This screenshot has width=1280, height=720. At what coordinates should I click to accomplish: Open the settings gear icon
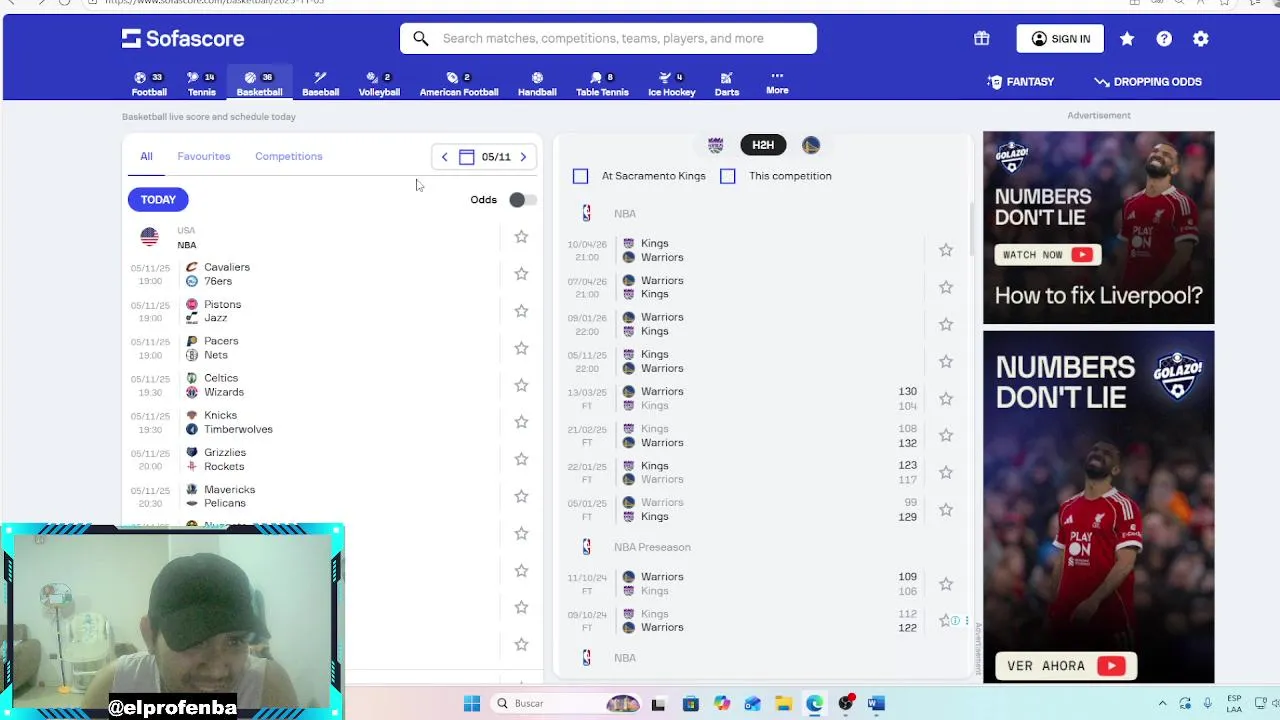[x=1201, y=38]
